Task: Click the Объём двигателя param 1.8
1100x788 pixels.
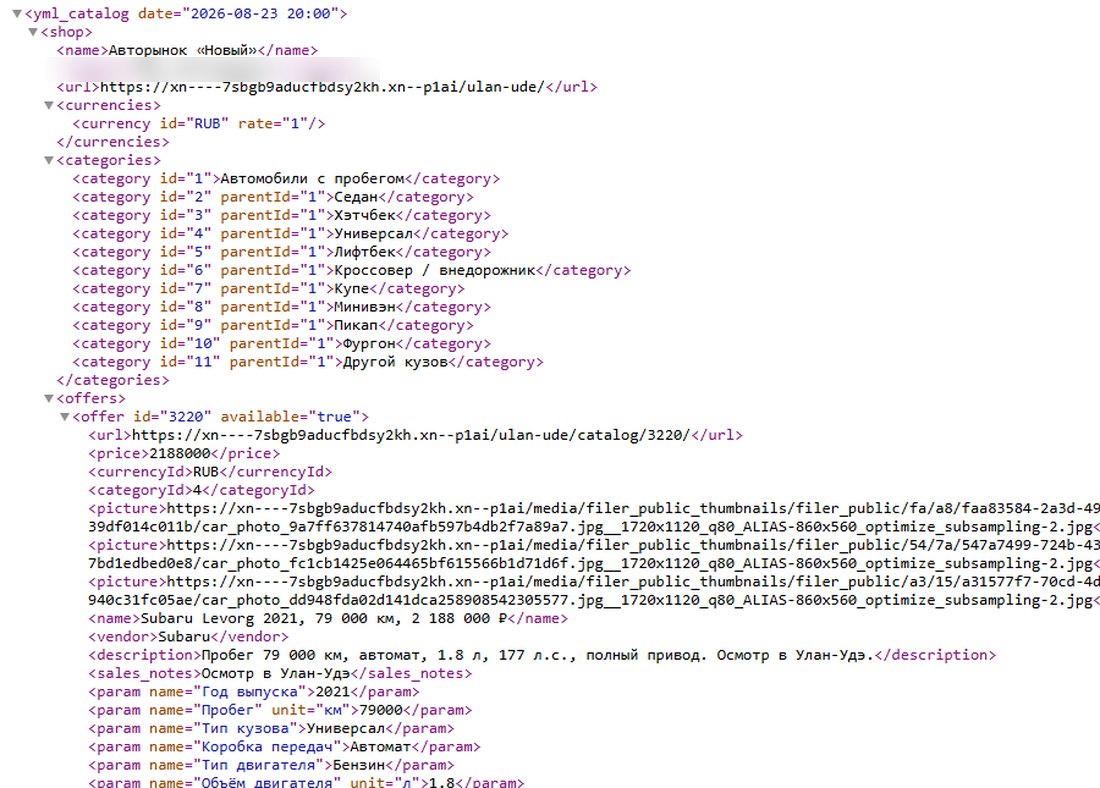Action: click(x=307, y=782)
